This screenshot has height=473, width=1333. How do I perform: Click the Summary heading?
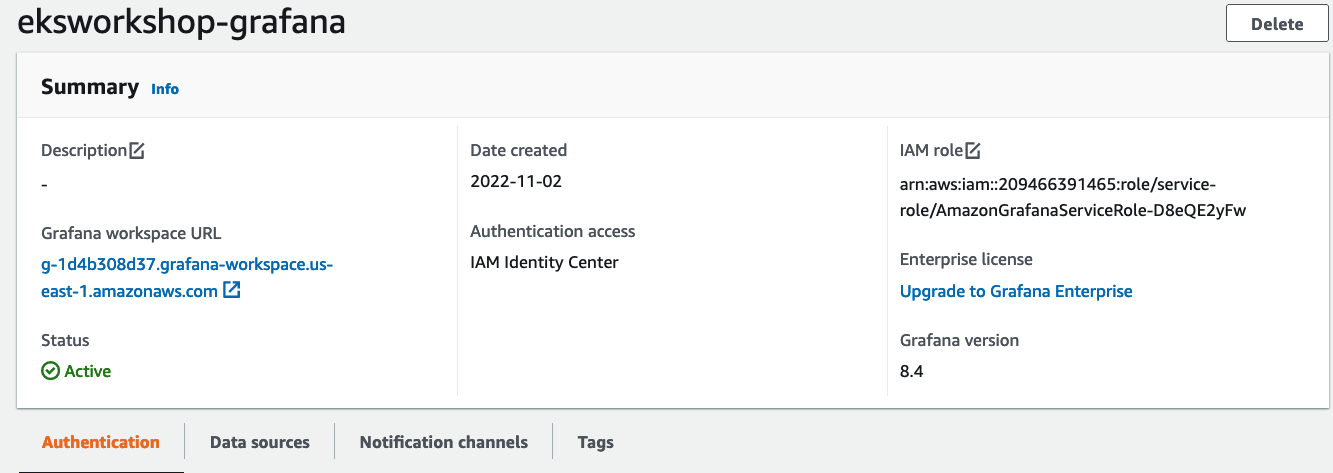[90, 87]
